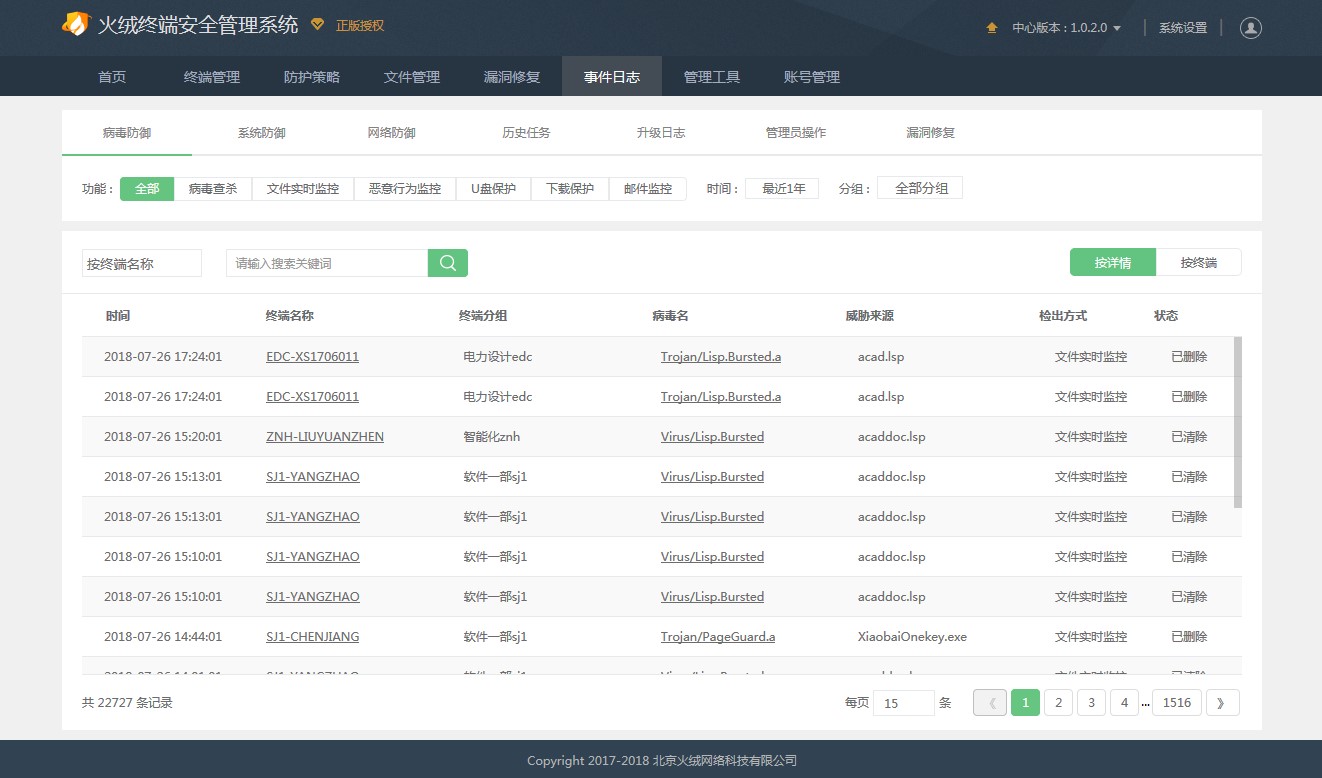1322x778 pixels.
Task: Open terminal link SJ1-CHENJIANG
Action: point(313,637)
